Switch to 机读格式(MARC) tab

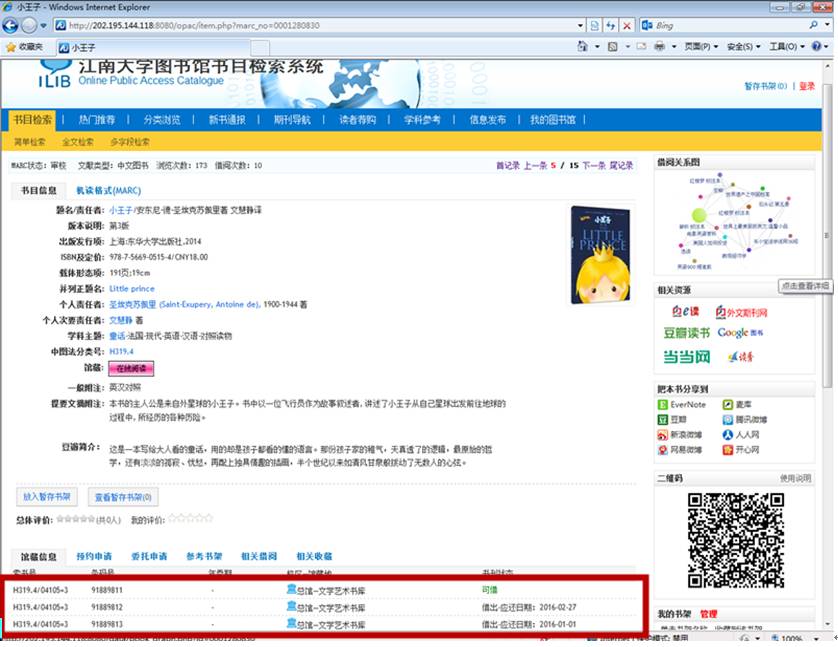(109, 190)
